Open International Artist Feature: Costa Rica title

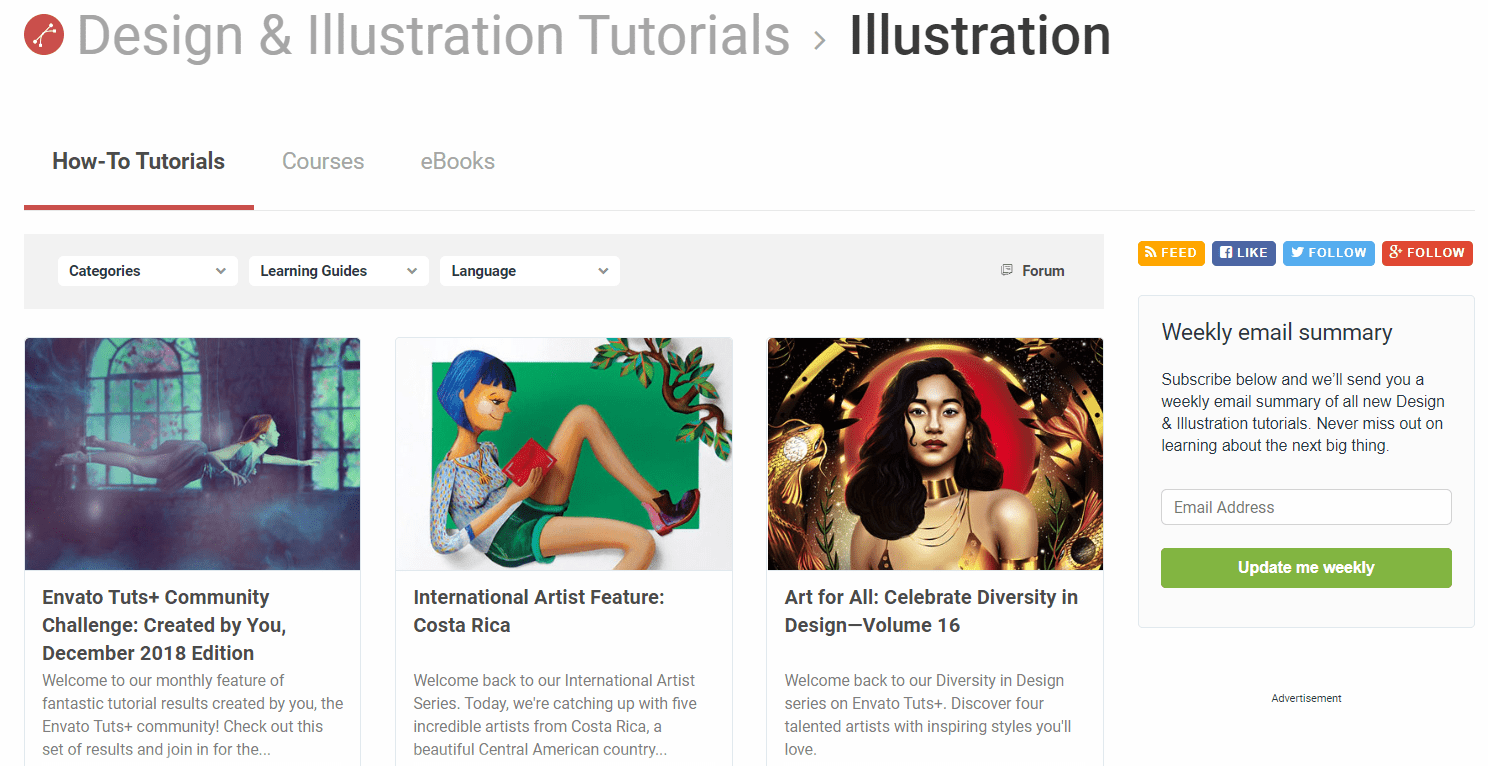[x=539, y=611]
